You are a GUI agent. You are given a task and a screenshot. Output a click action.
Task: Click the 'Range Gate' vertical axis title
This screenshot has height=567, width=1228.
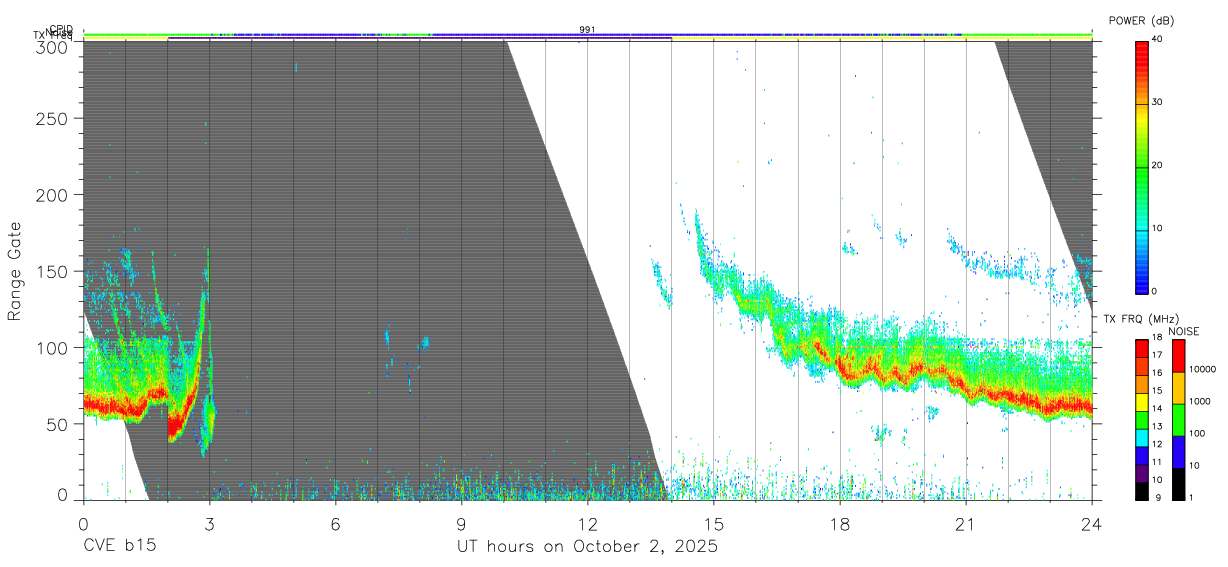coord(15,271)
